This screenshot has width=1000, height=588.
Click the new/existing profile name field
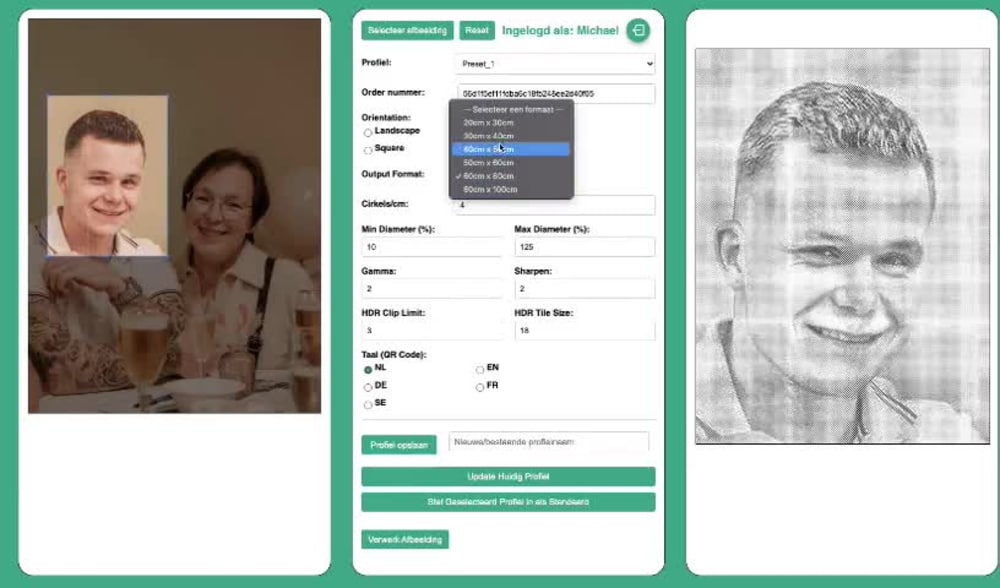click(x=549, y=441)
